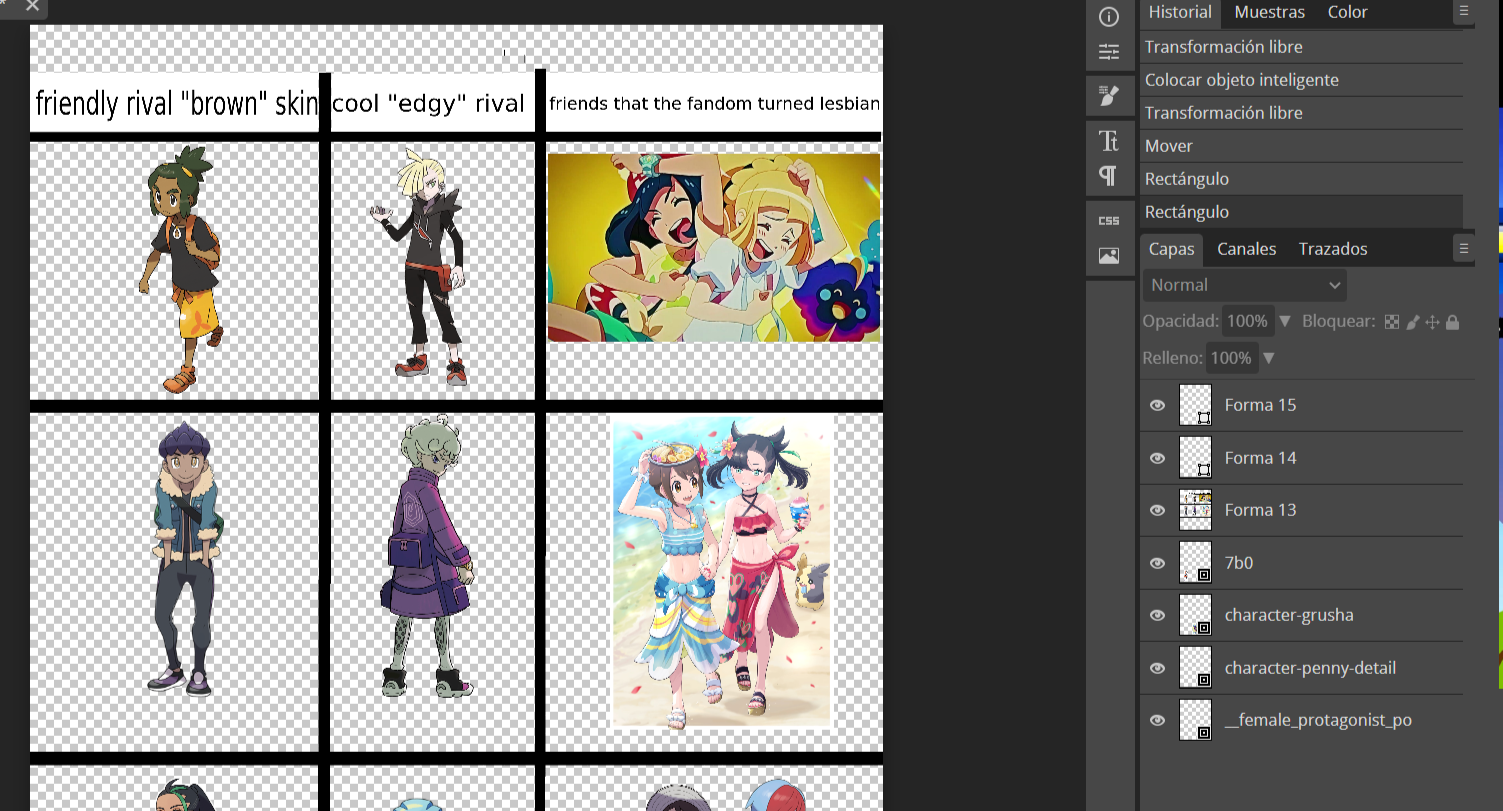The height and width of the screenshot is (811, 1503).
Task: Click the Forma 15 layer thumbnail
Action: click(x=1195, y=405)
